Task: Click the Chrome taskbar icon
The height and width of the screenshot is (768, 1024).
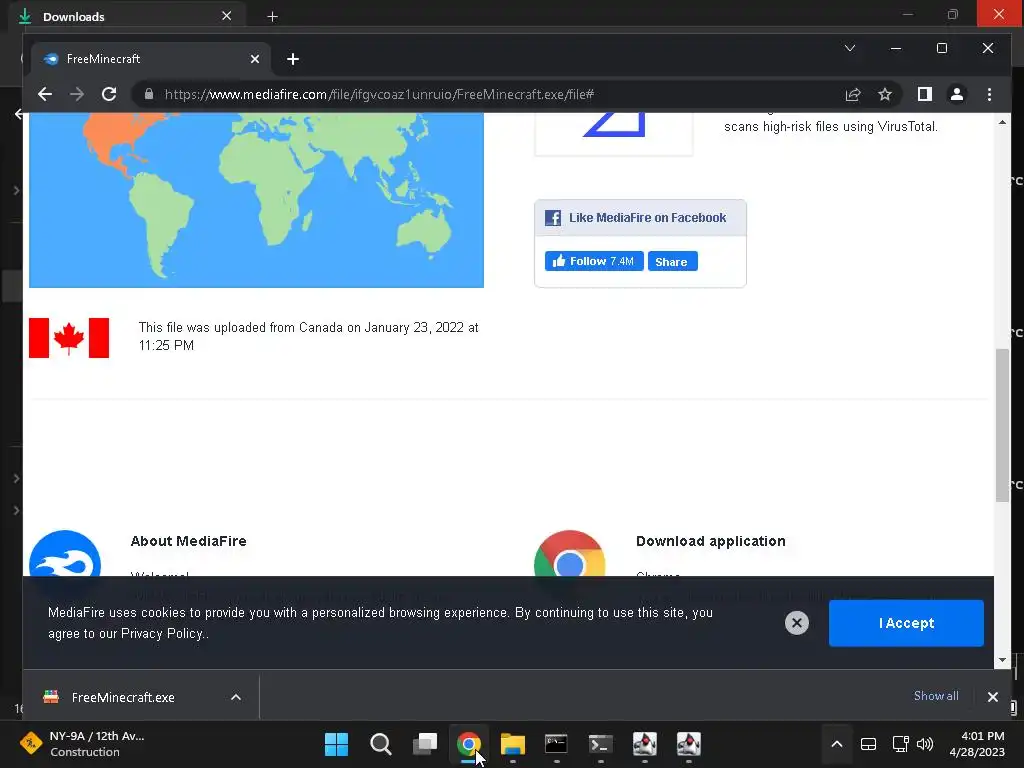Action: coord(469,744)
